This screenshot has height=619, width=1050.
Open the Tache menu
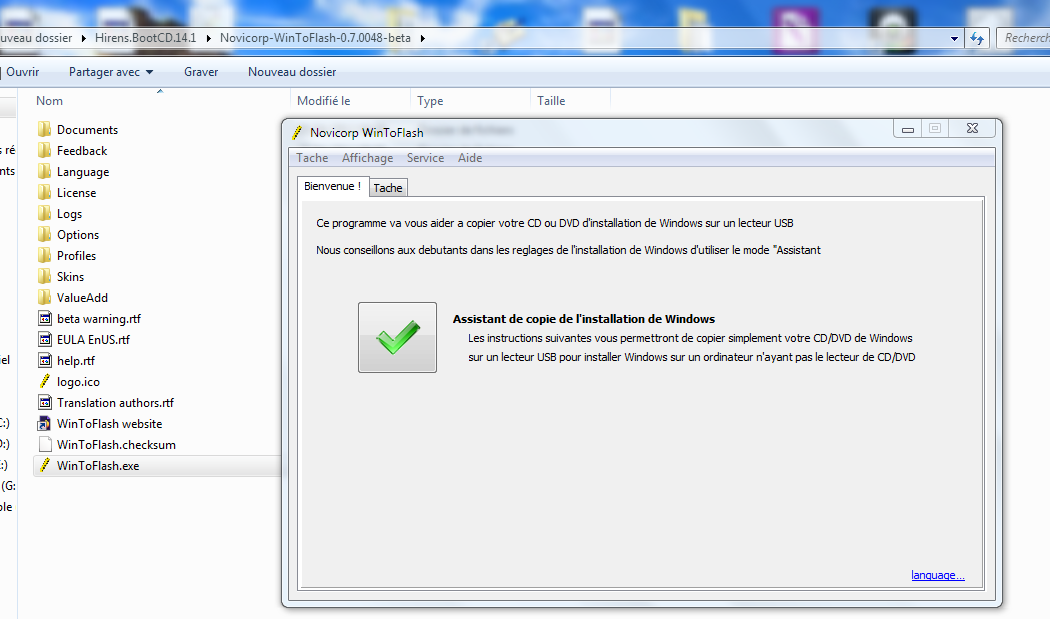(312, 158)
